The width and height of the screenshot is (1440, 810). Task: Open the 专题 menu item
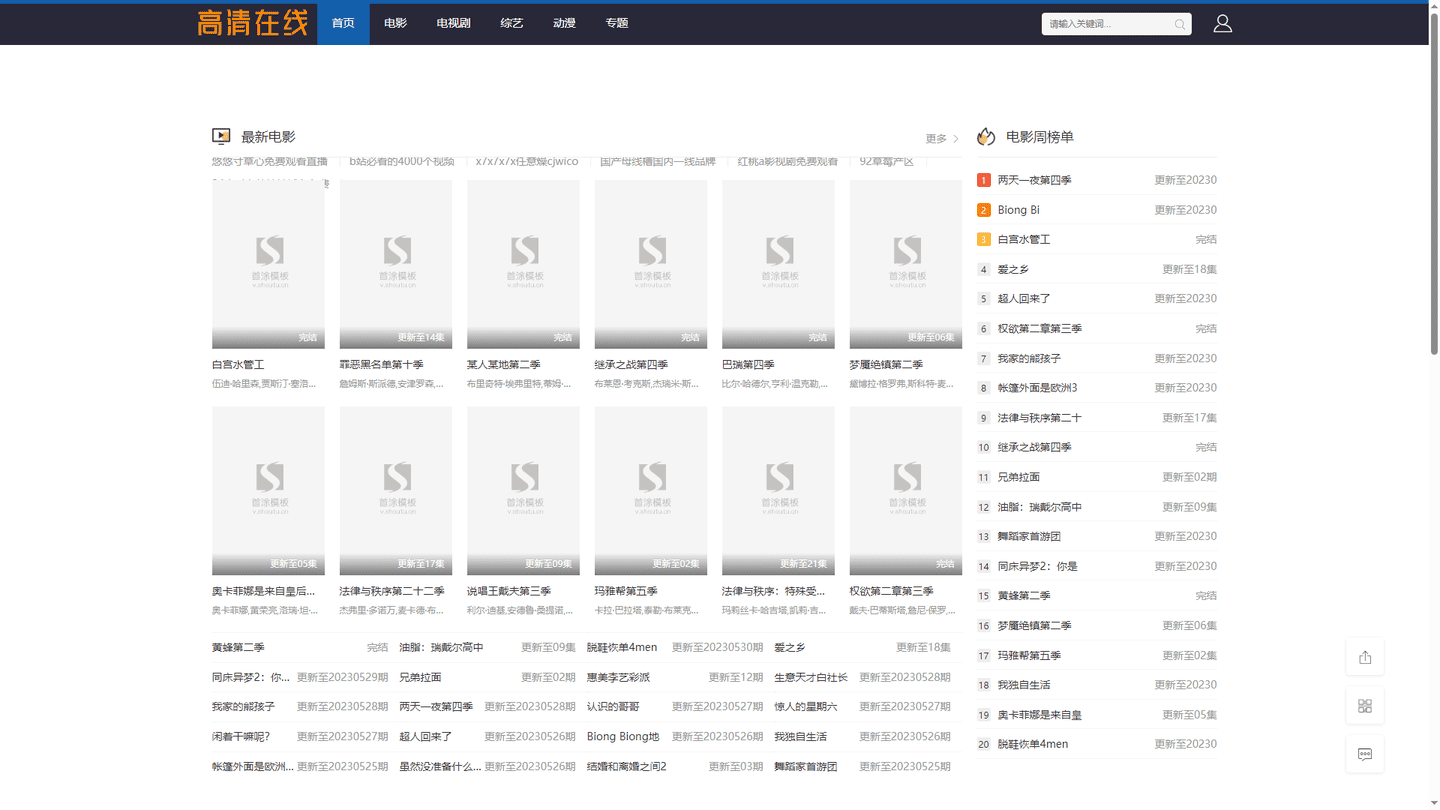[617, 23]
